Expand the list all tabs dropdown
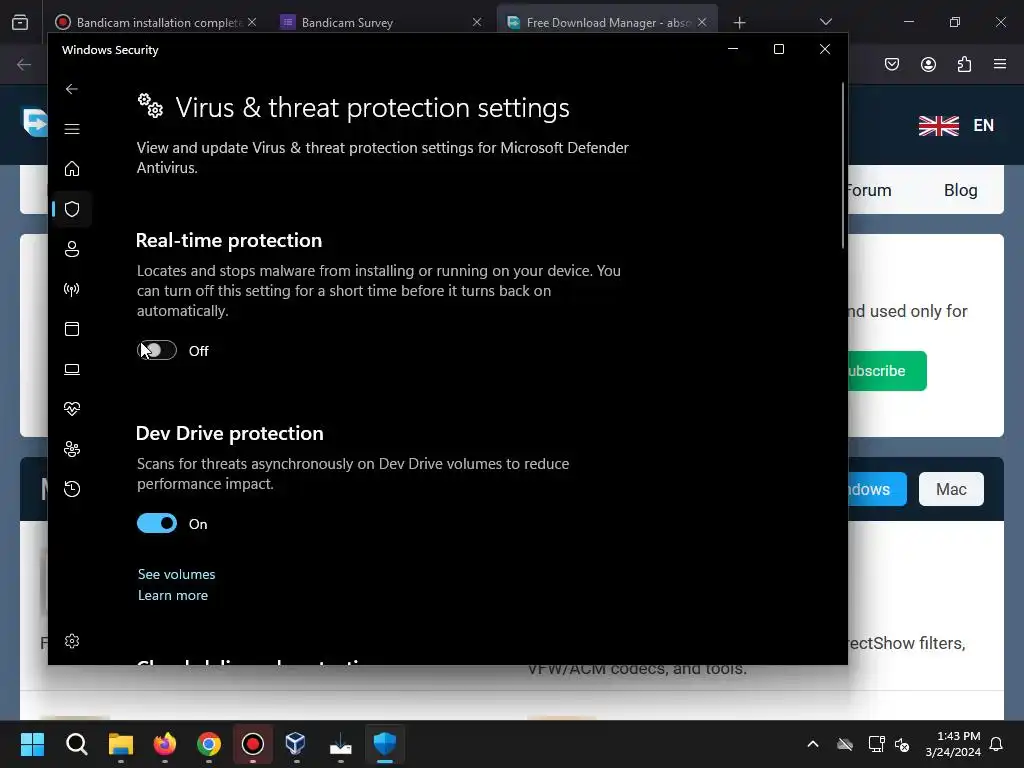The height and width of the screenshot is (768, 1024). pyautogui.click(x=825, y=22)
